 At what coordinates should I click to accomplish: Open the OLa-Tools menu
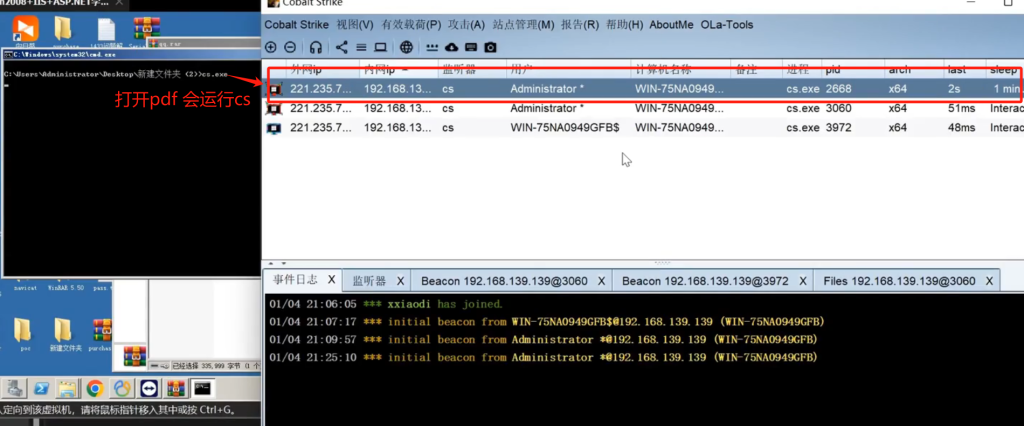pyautogui.click(x=727, y=25)
